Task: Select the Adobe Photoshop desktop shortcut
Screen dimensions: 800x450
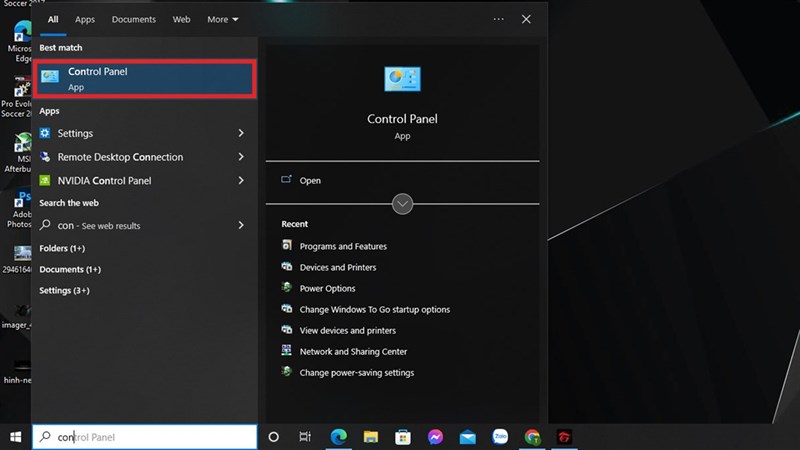Action: (x=19, y=209)
